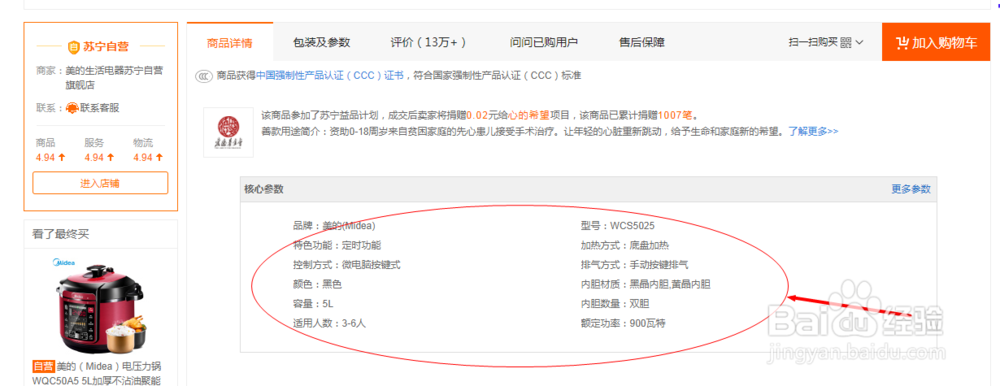Click the 联系客服 chat icon
1000x386 pixels.
[73, 108]
